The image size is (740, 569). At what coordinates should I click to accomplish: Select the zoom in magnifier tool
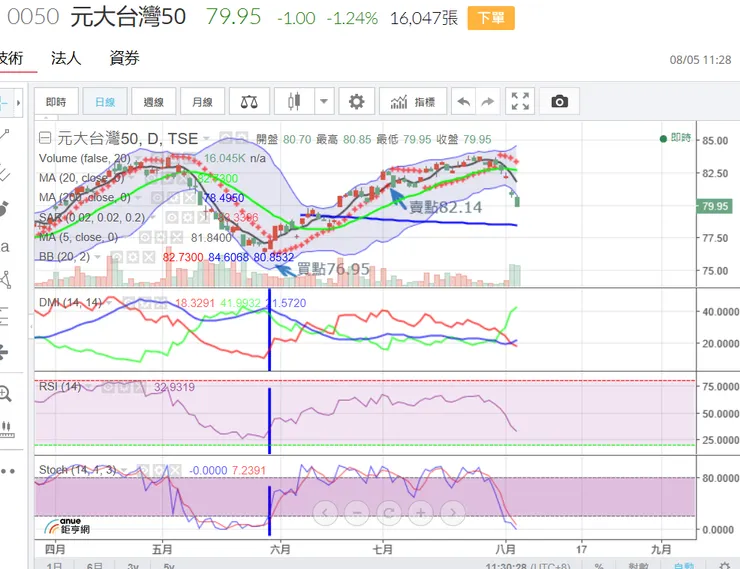tap(5, 393)
